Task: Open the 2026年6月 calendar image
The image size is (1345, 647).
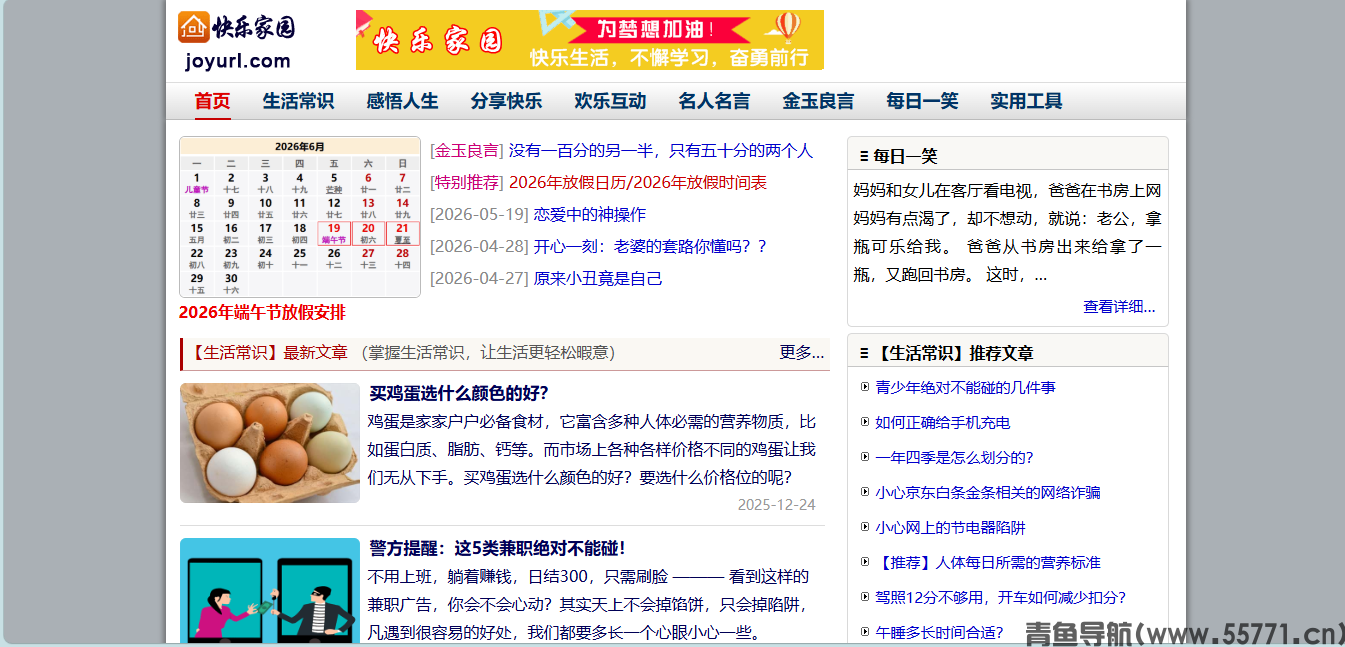Action: coord(300,217)
